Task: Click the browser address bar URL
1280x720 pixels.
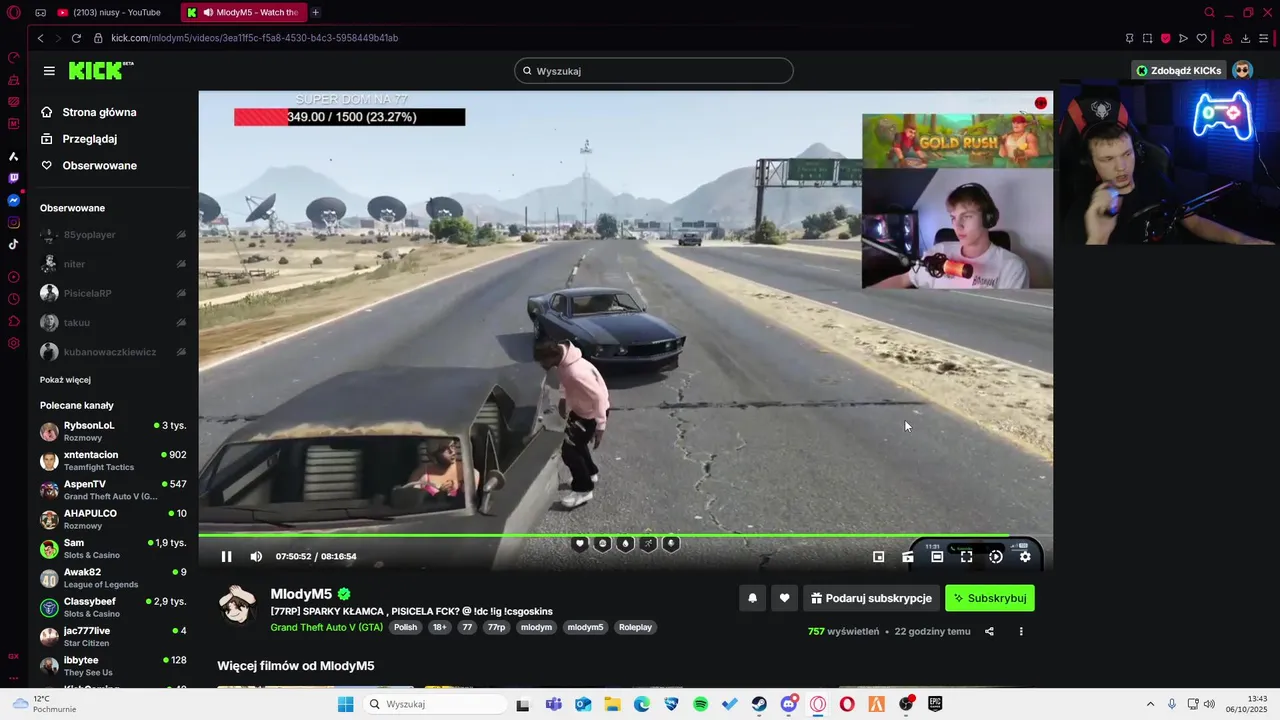Action: tap(255, 38)
